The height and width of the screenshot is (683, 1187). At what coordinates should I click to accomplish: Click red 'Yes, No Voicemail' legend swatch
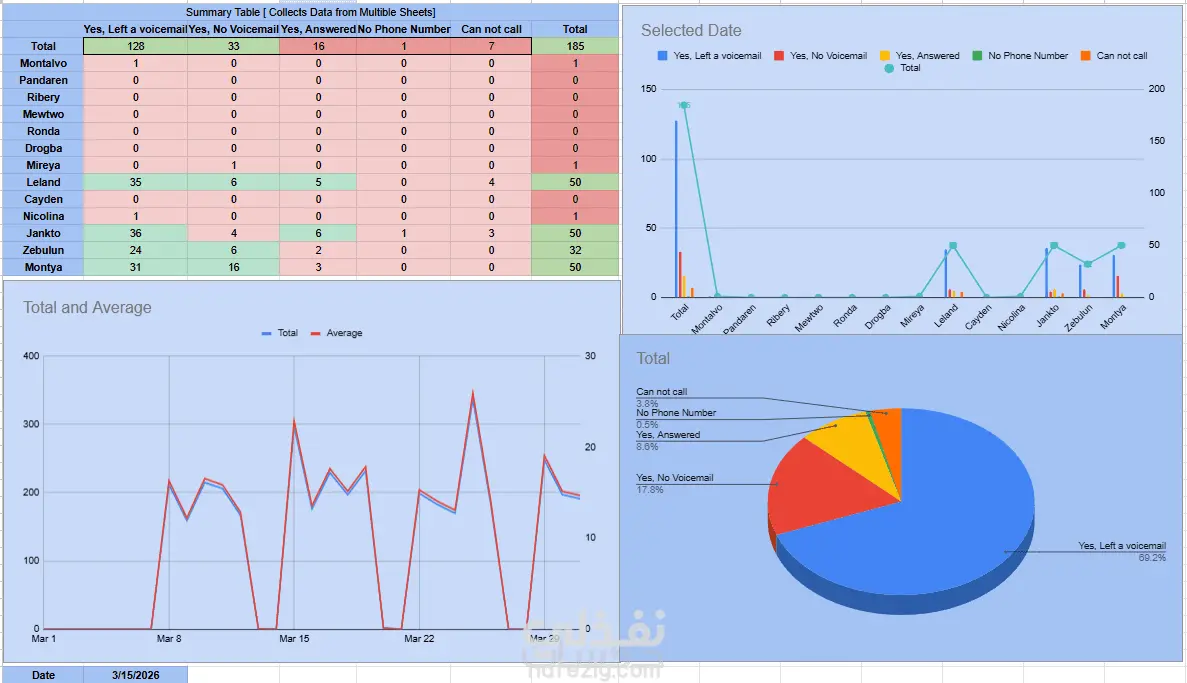[779, 56]
